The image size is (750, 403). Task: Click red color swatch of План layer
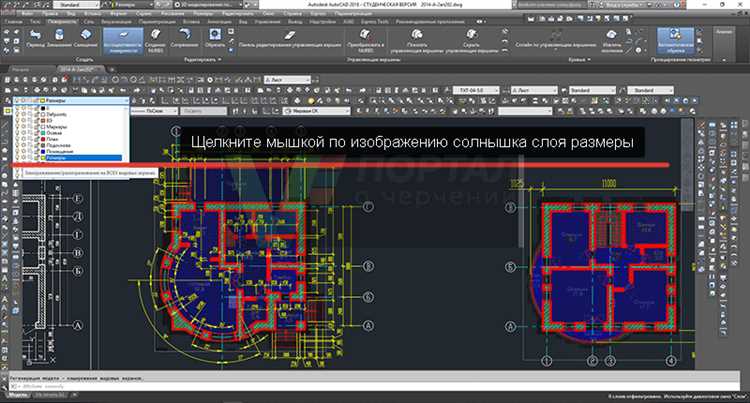pos(43,139)
